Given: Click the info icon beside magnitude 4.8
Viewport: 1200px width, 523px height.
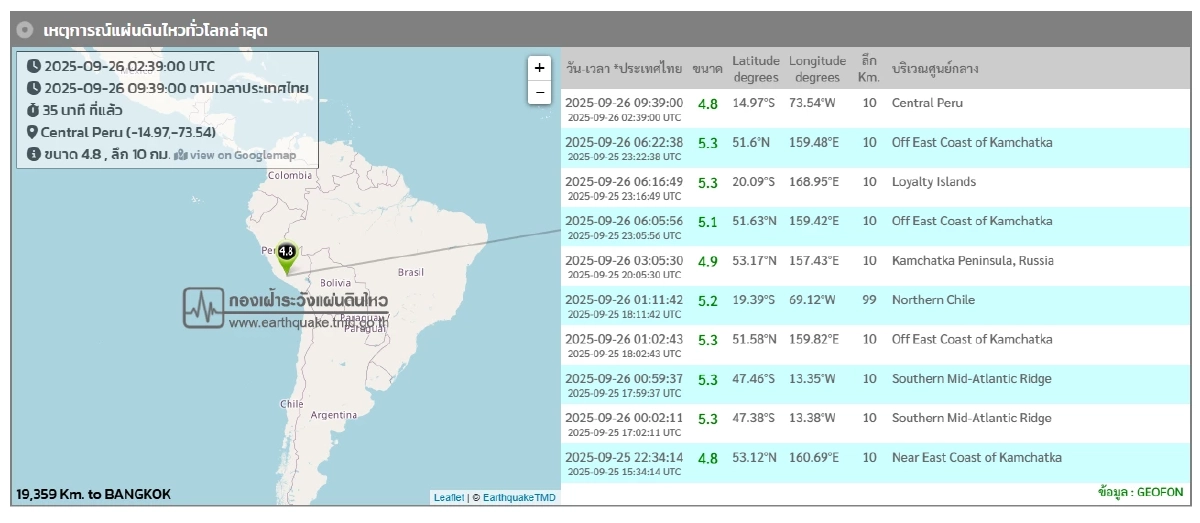Looking at the screenshot, I should [34, 154].
